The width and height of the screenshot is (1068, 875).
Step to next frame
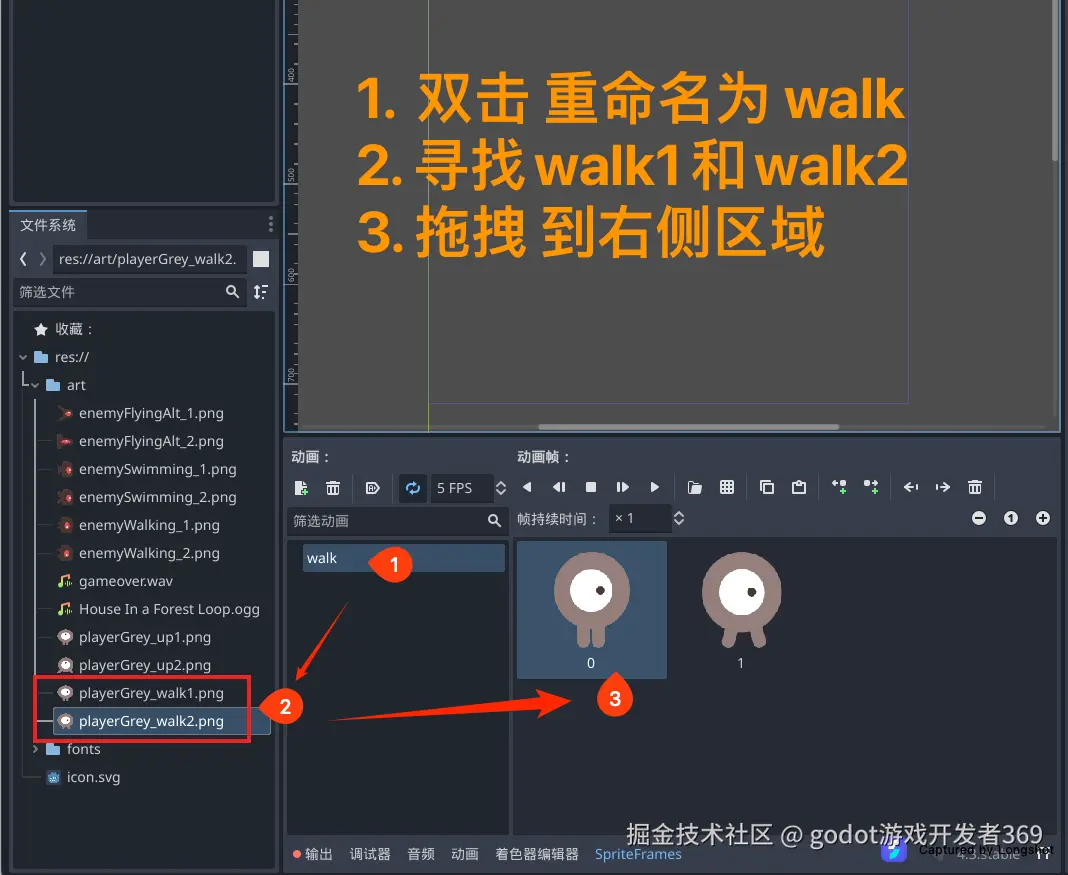(623, 487)
